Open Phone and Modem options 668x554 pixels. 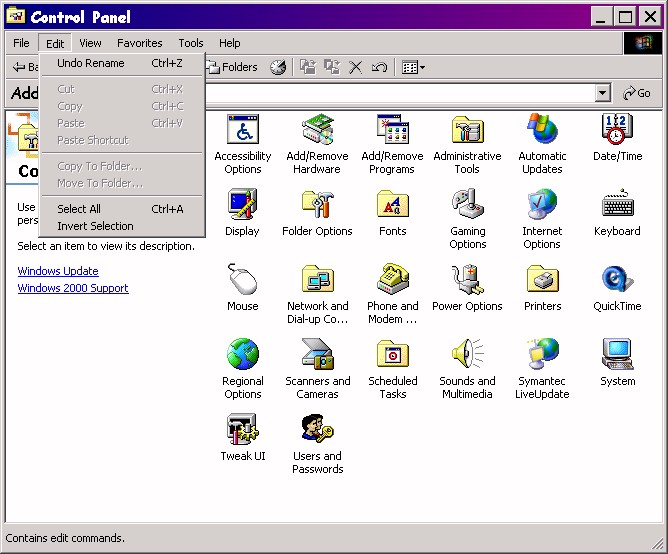click(392, 294)
